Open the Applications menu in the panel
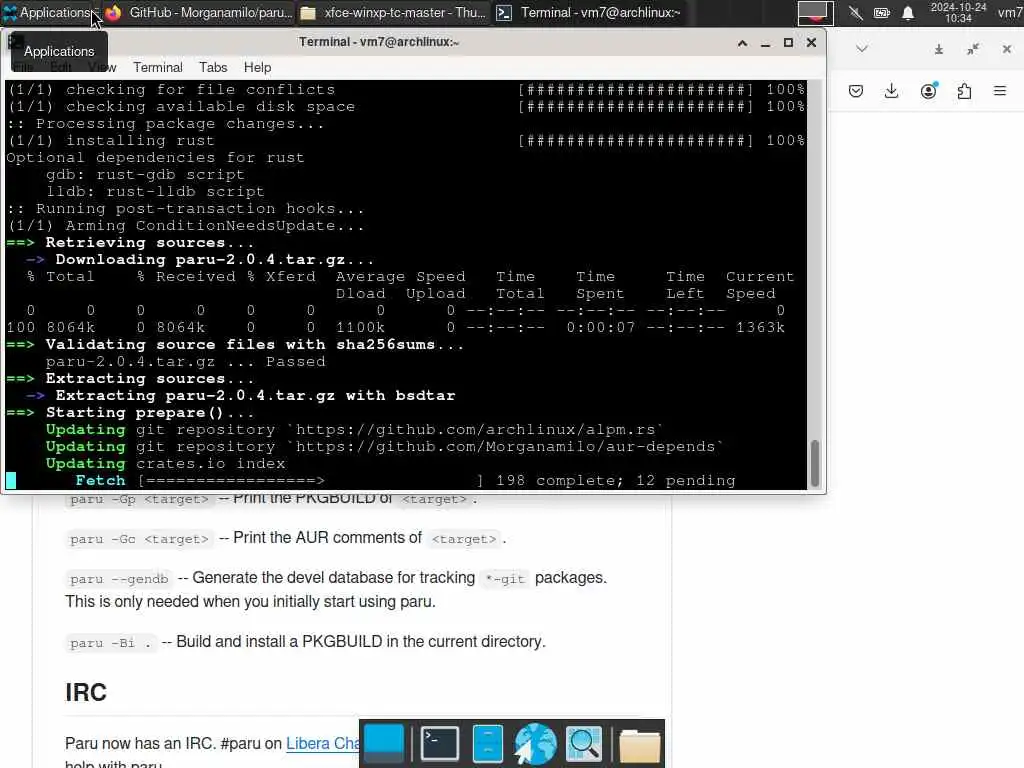Screen dimensions: 1024x768 pos(50,12)
